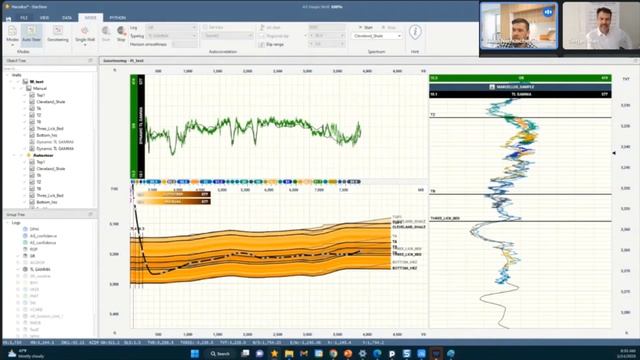Click the Object Tree search field

pos(50,69)
